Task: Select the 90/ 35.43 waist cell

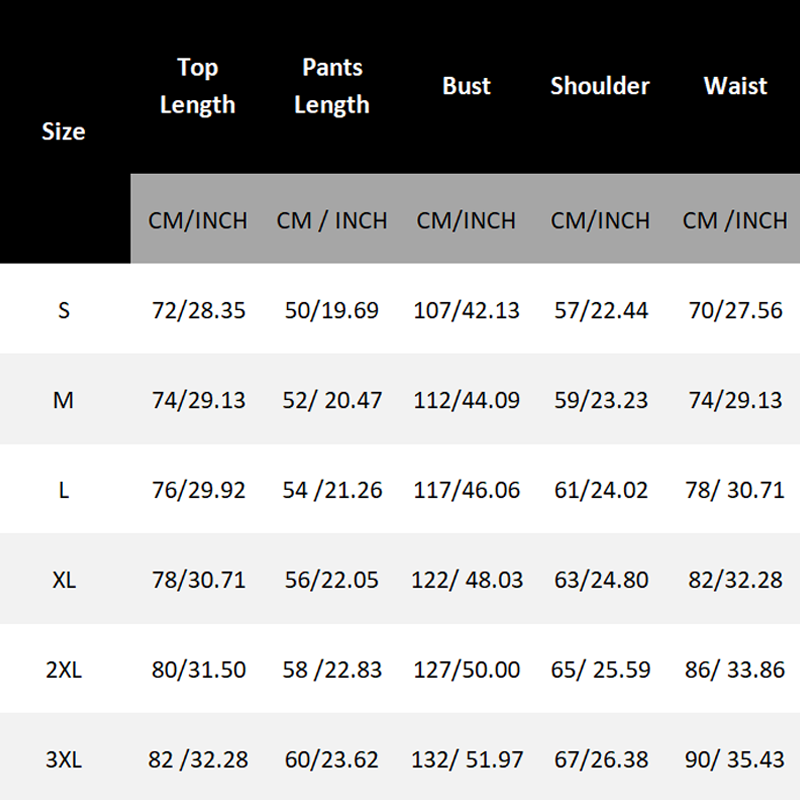Action: point(735,760)
